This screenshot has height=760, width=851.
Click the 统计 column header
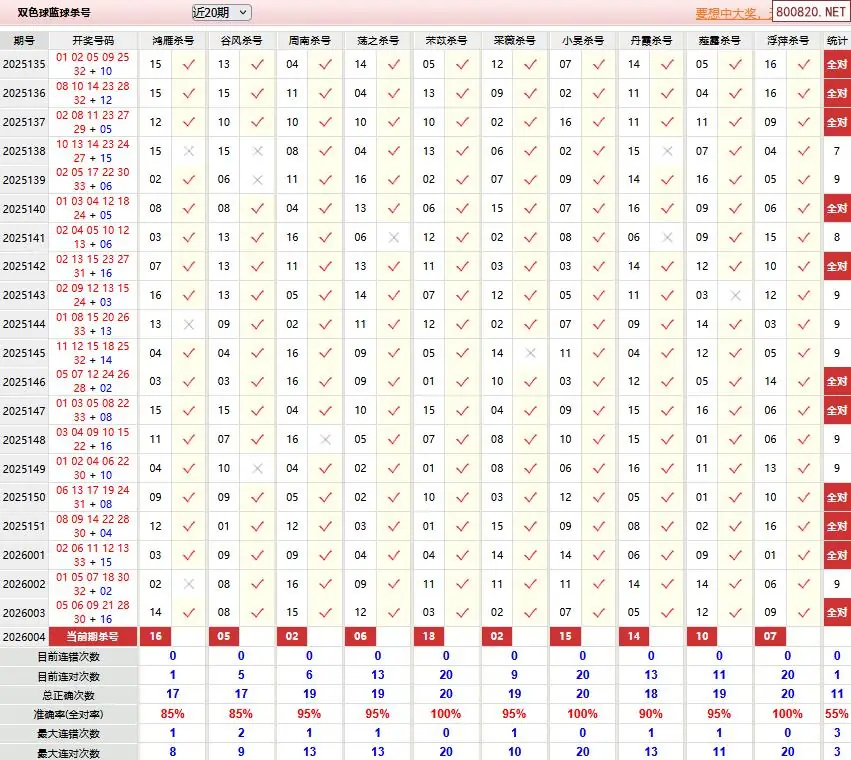(x=836, y=41)
